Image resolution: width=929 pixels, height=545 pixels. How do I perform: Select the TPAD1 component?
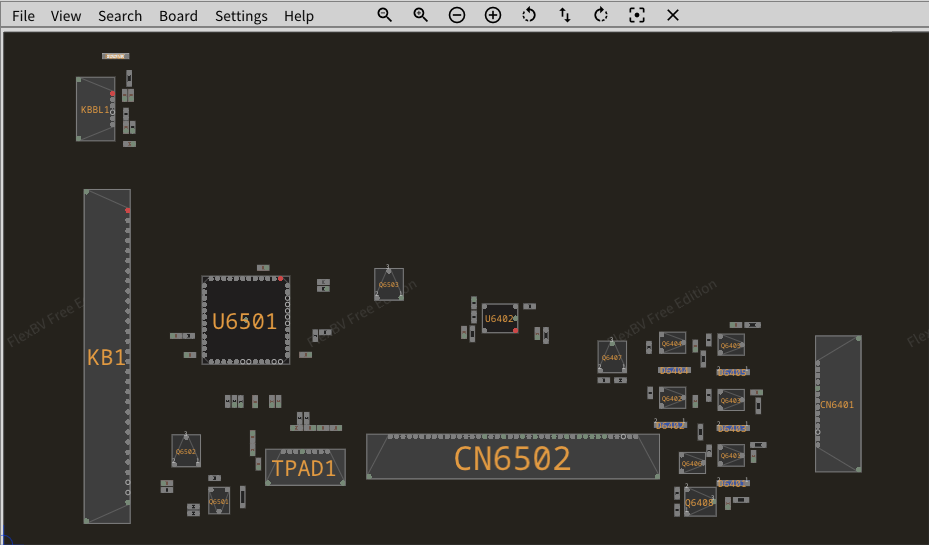305,467
